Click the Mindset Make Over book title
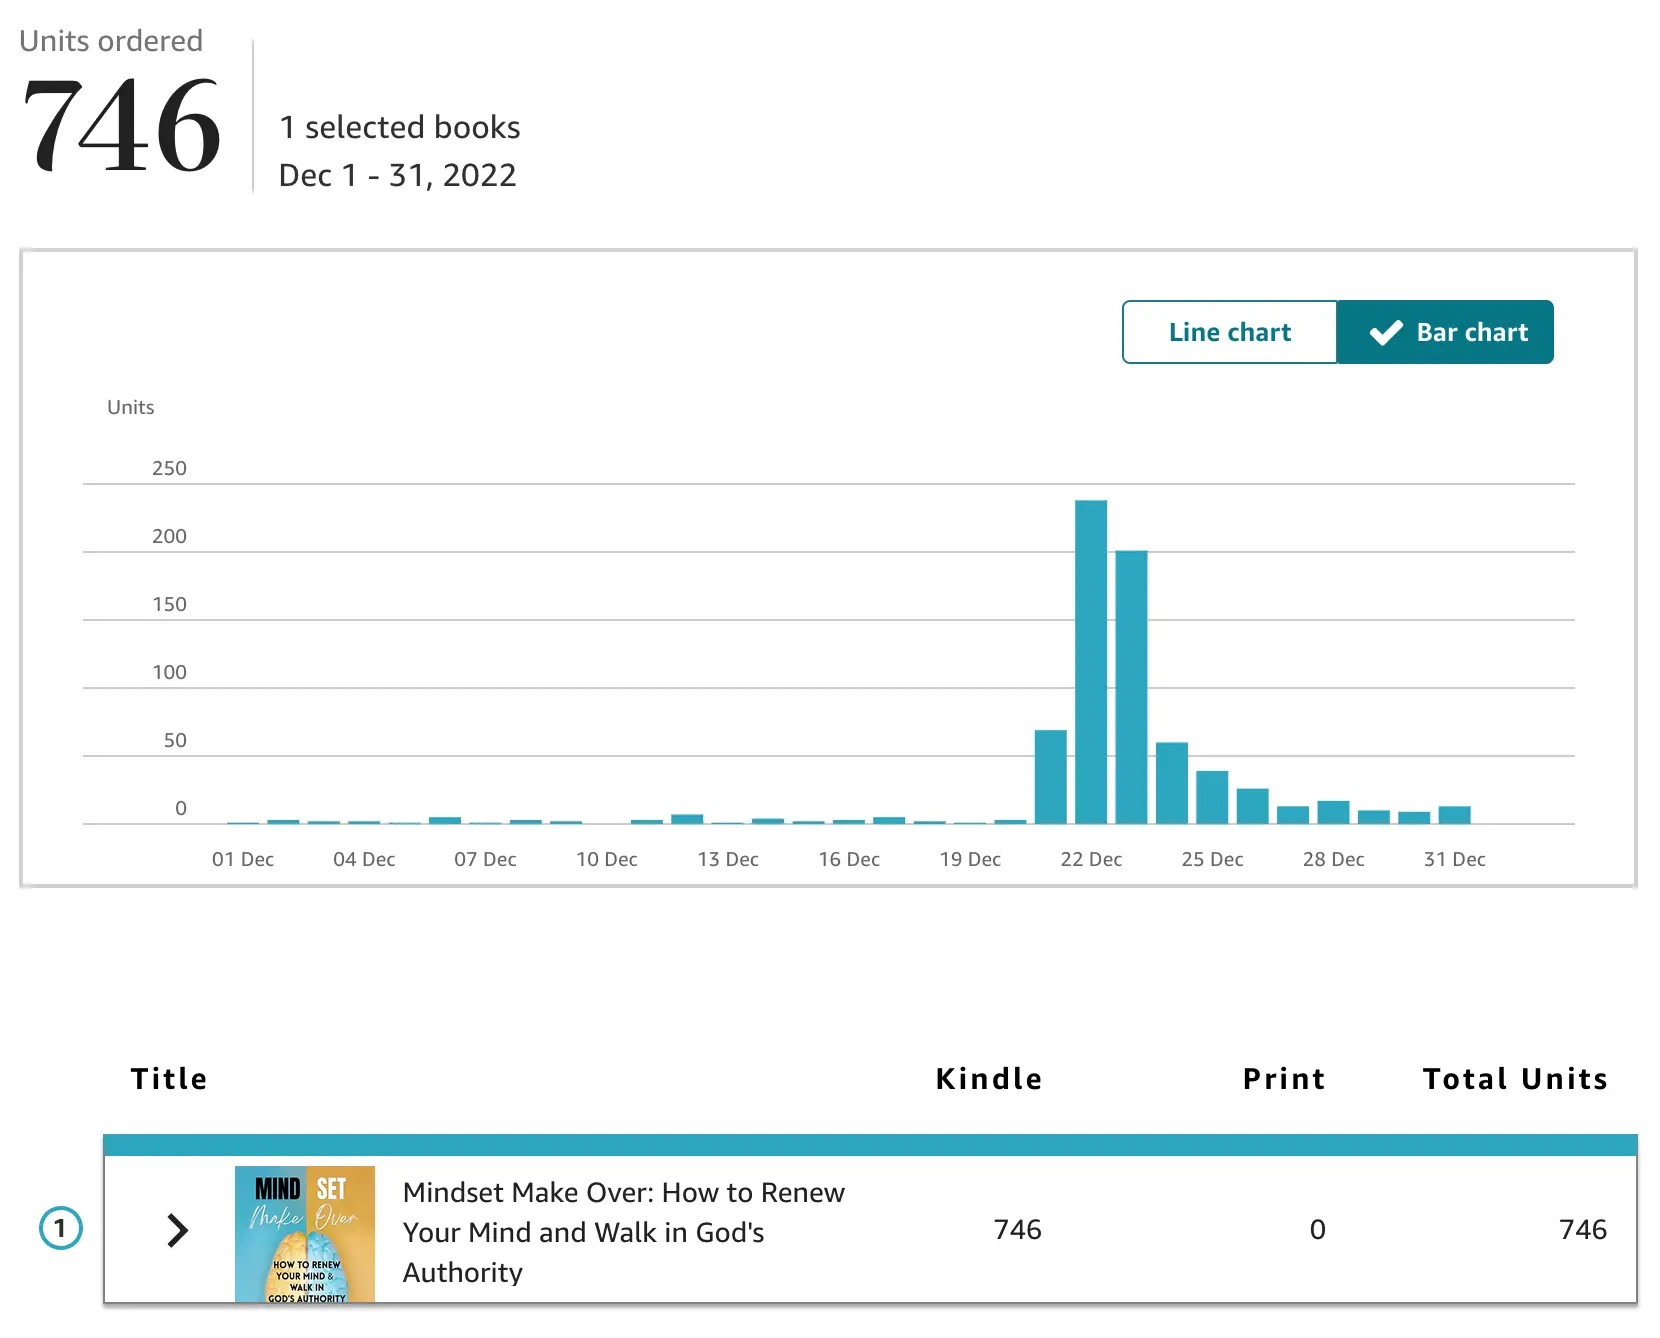 623,1232
